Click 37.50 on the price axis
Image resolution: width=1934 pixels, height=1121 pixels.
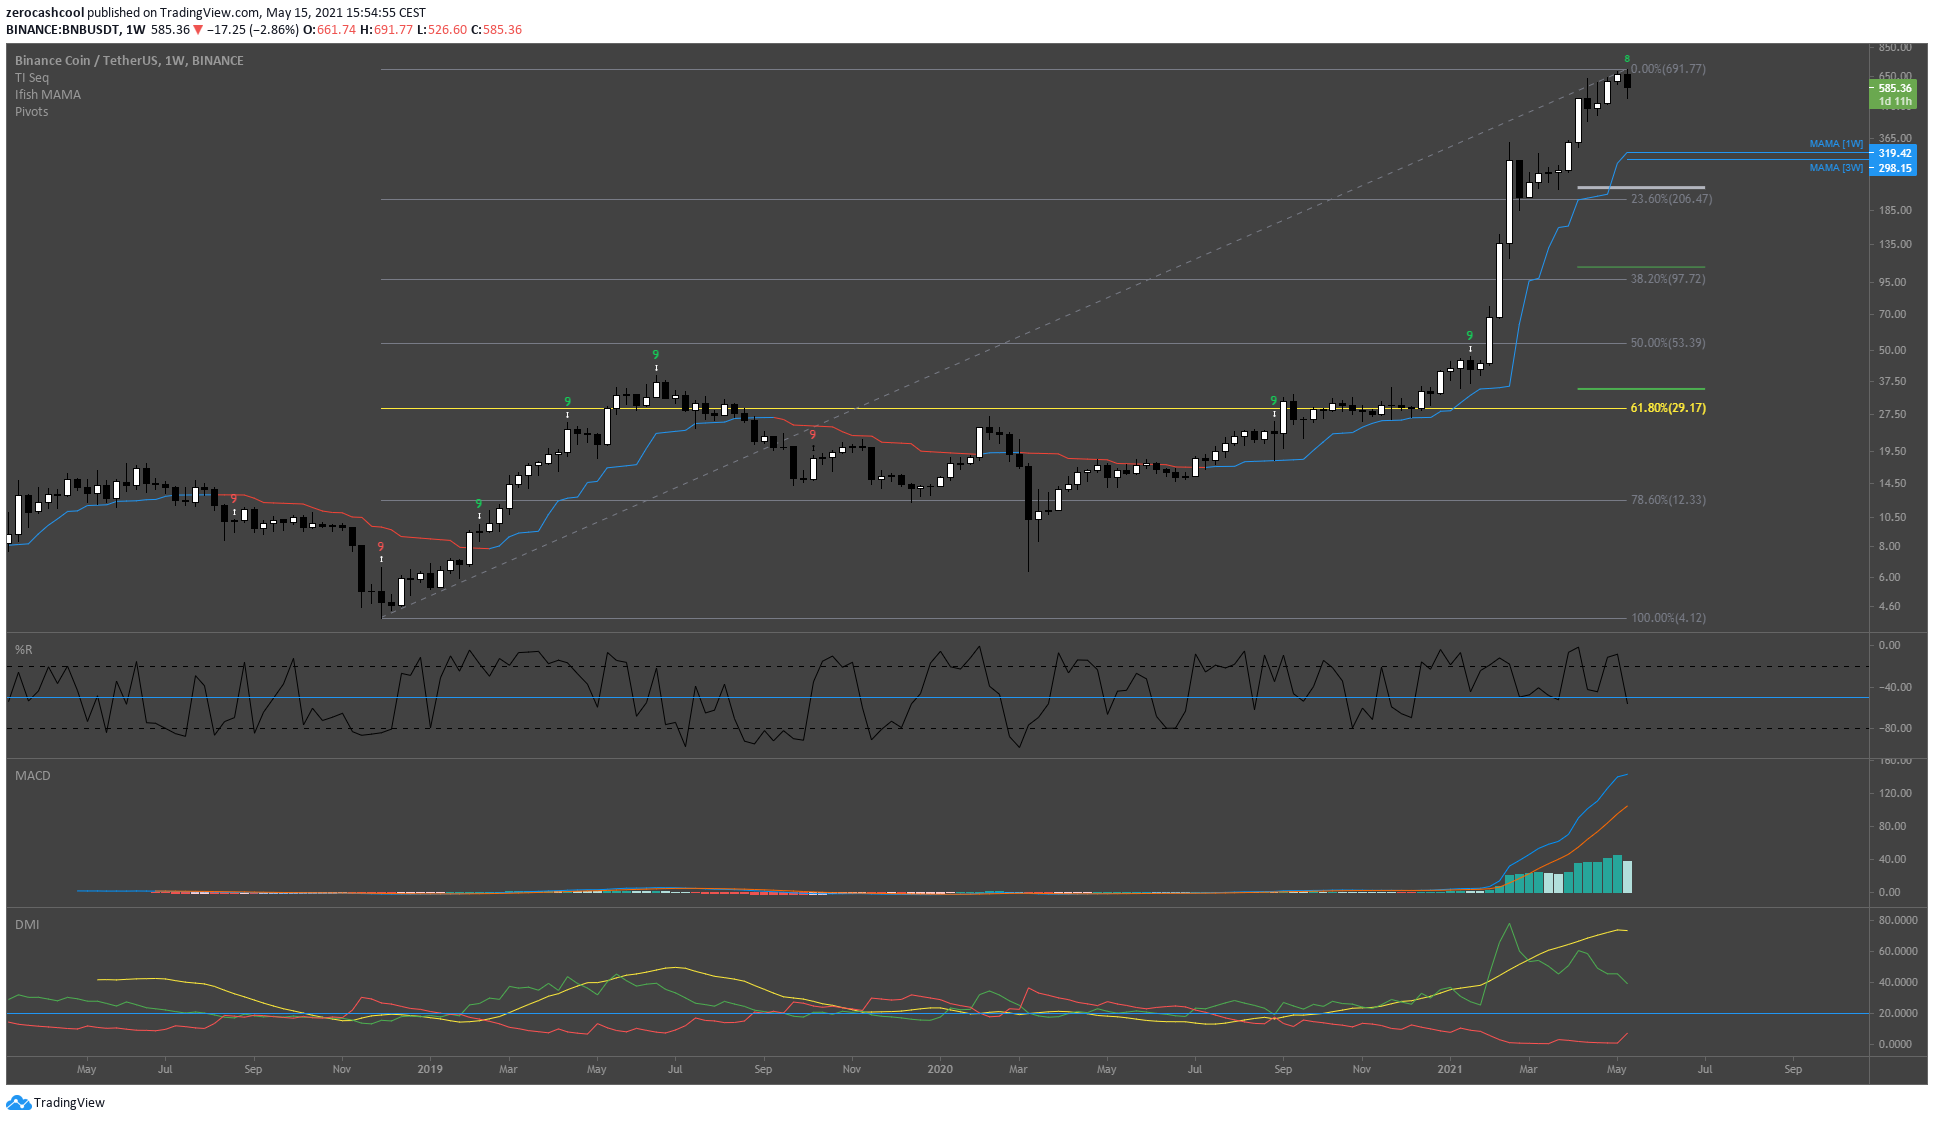[1892, 381]
